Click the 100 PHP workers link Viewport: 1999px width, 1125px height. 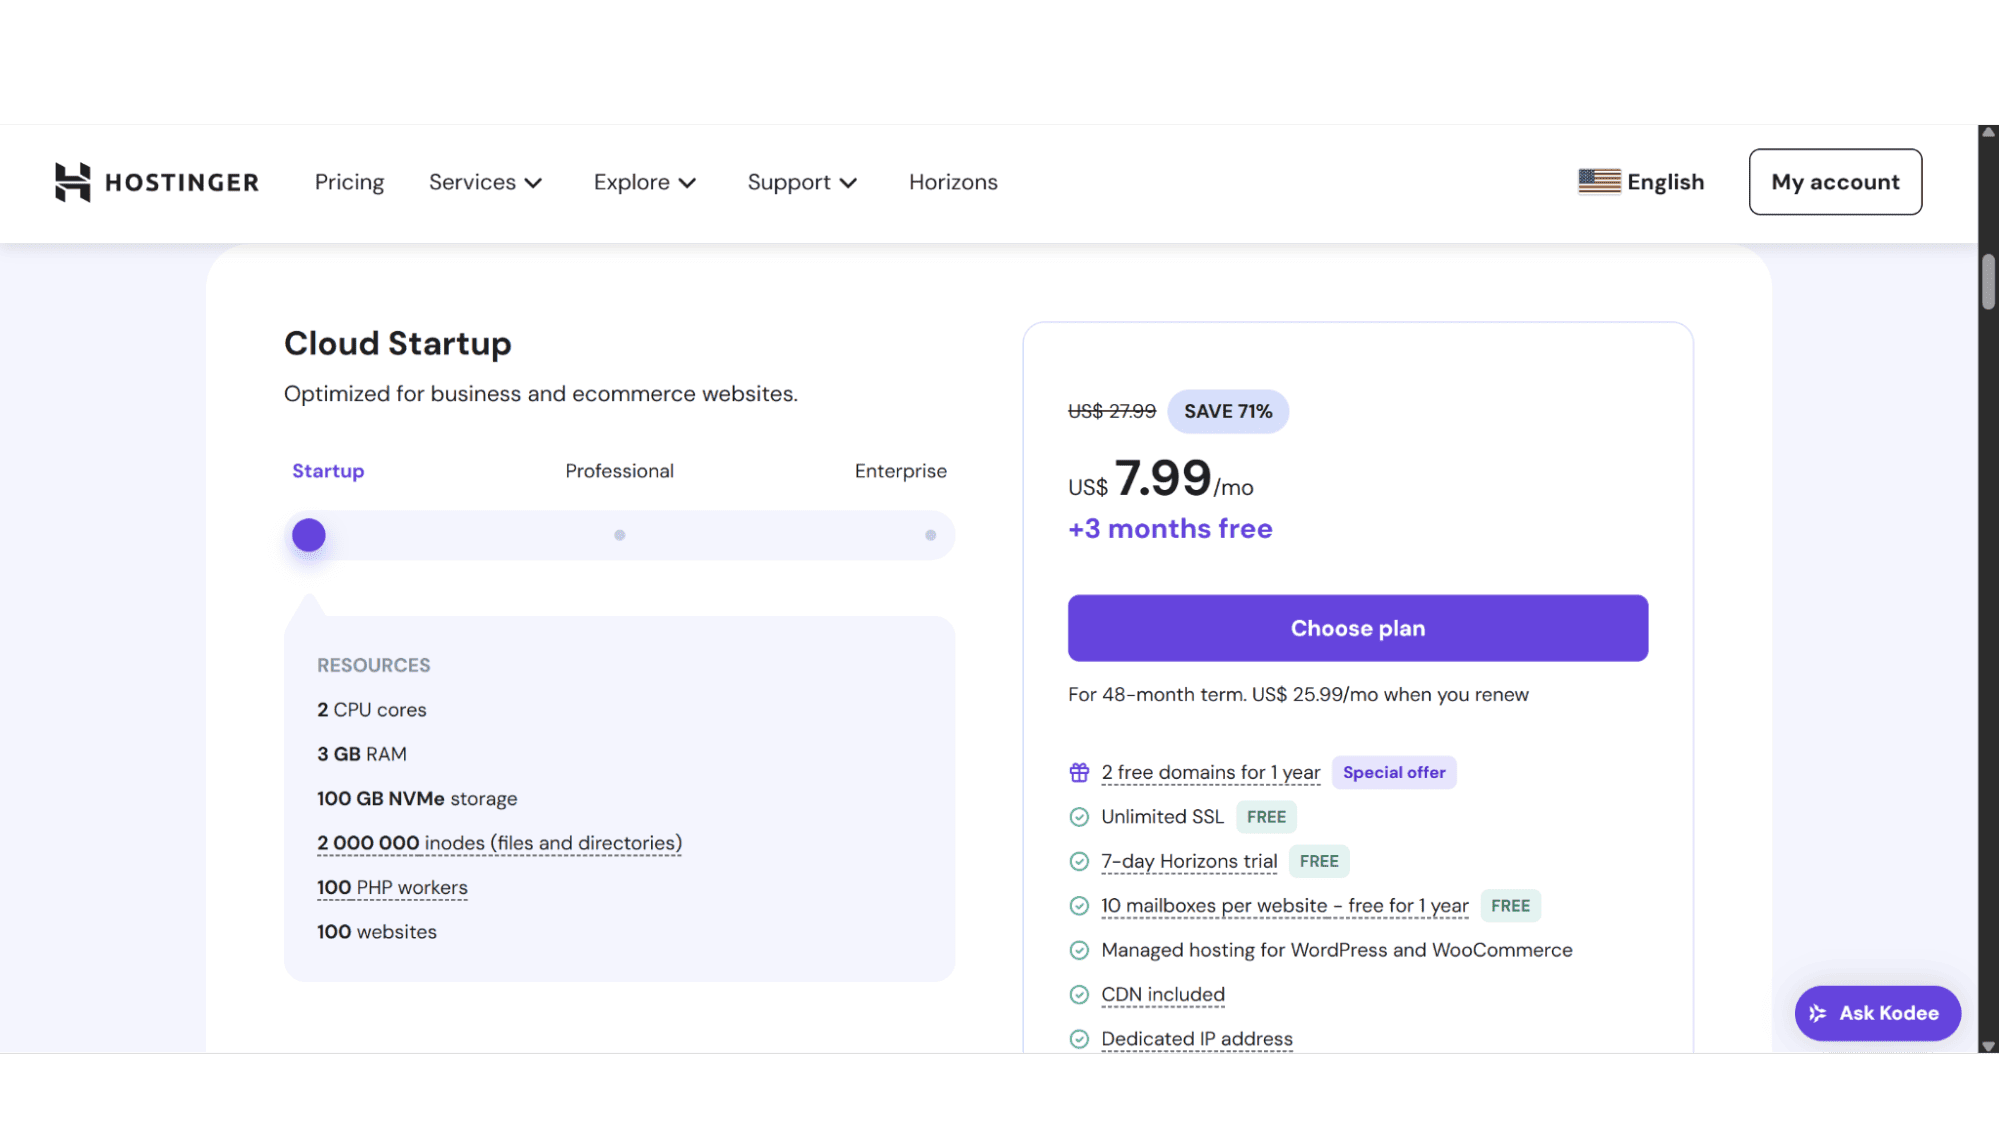392,888
